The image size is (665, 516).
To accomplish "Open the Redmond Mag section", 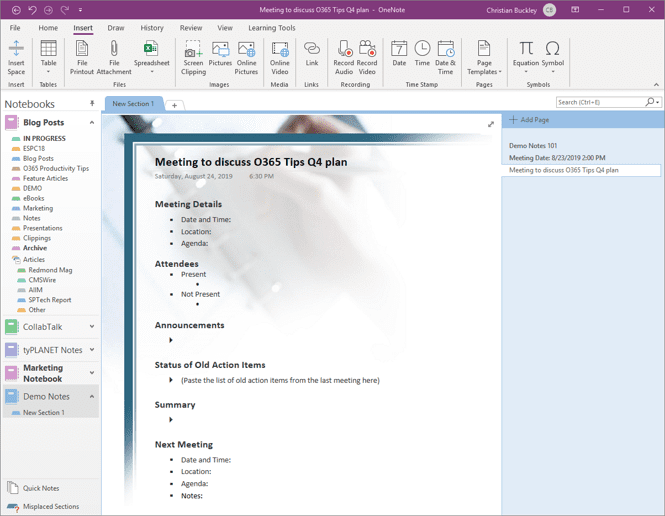I will pyautogui.click(x=50, y=270).
